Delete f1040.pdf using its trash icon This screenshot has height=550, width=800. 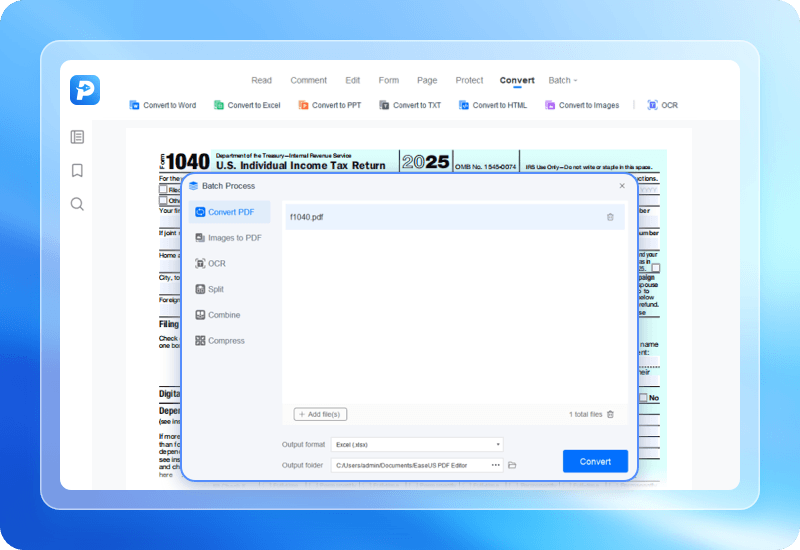[x=610, y=217]
